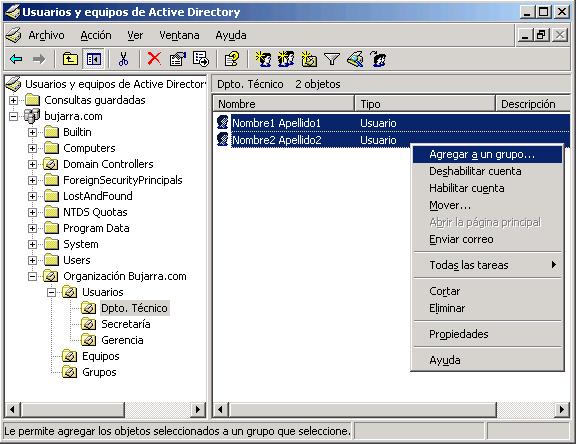577x444 pixels.
Task: Click the funnel filter options icon
Action: tap(332, 59)
